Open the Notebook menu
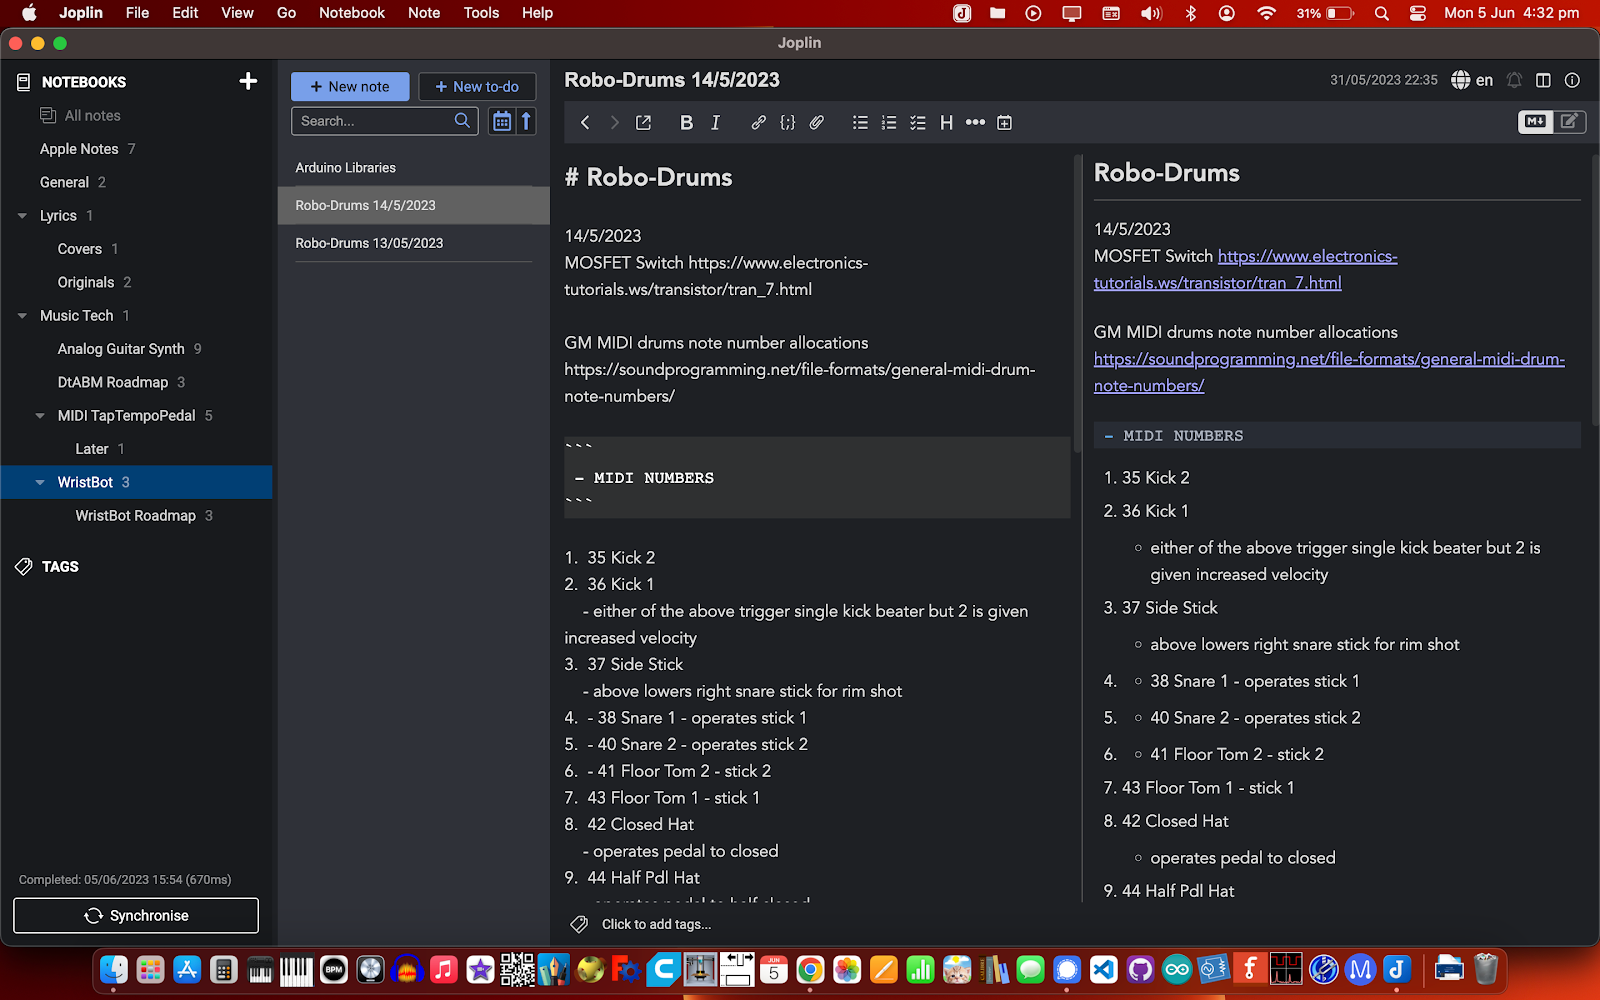This screenshot has height=1000, width=1600. coord(352,13)
